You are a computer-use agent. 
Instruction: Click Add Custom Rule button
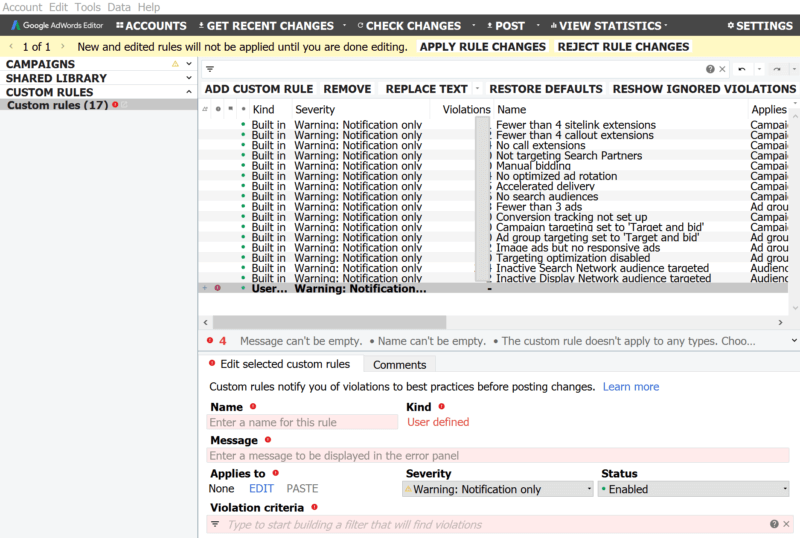pos(258,89)
